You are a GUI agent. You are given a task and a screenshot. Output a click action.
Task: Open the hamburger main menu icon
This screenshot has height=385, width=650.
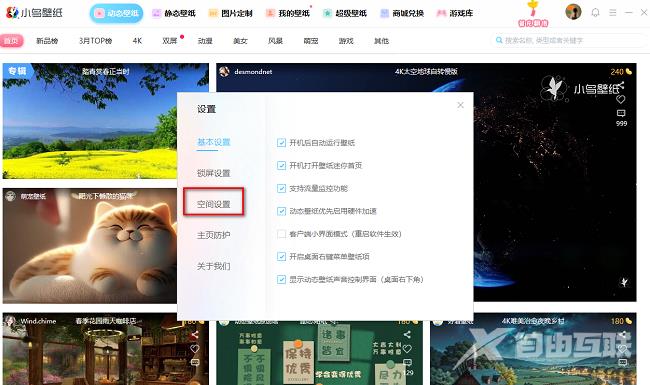point(613,13)
